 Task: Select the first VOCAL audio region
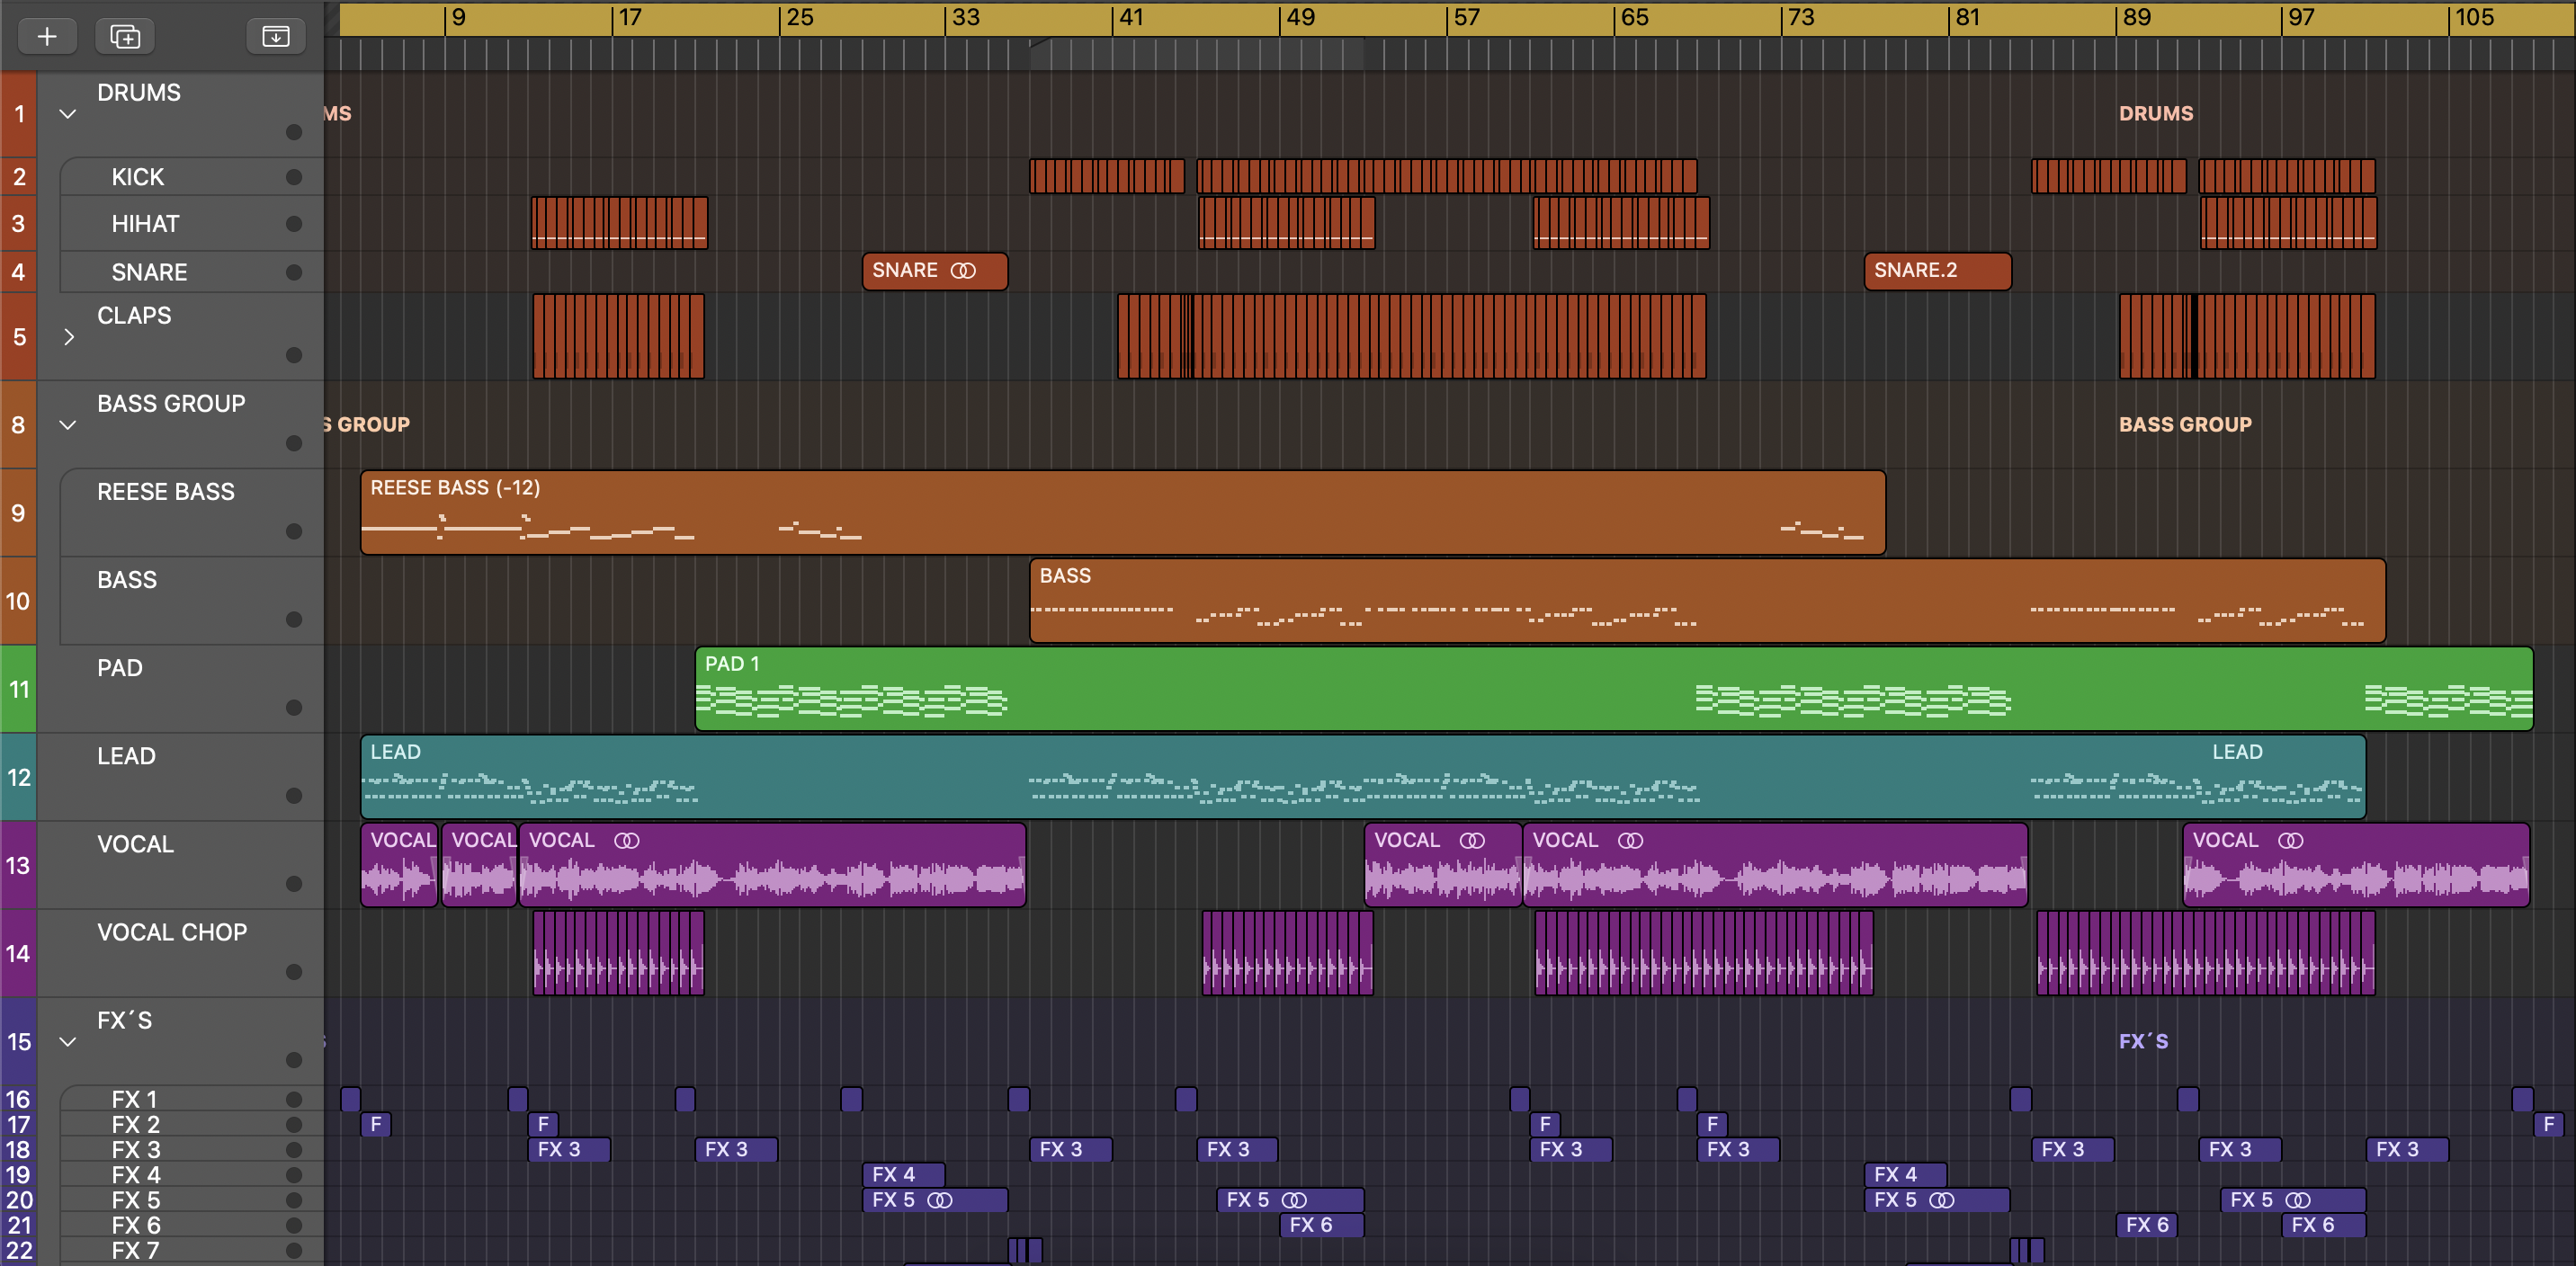tap(399, 865)
